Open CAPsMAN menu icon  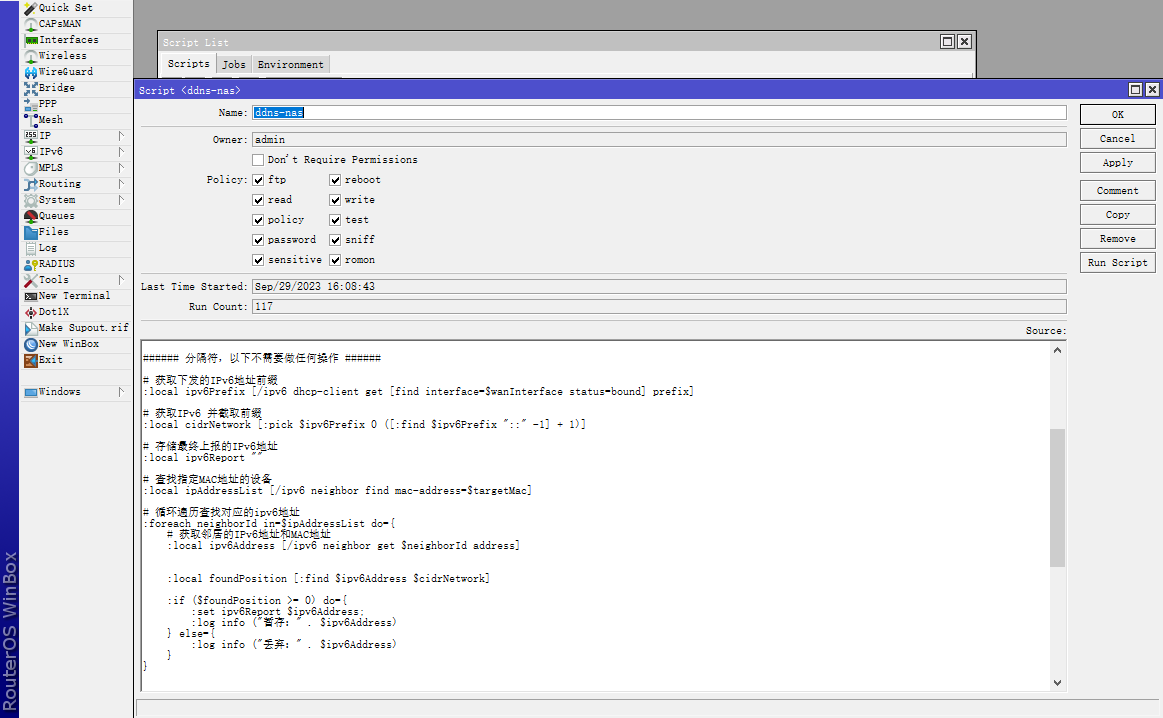click(30, 24)
